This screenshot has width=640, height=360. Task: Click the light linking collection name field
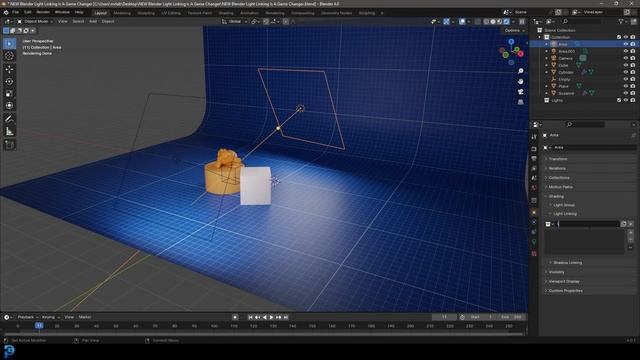(x=588, y=224)
